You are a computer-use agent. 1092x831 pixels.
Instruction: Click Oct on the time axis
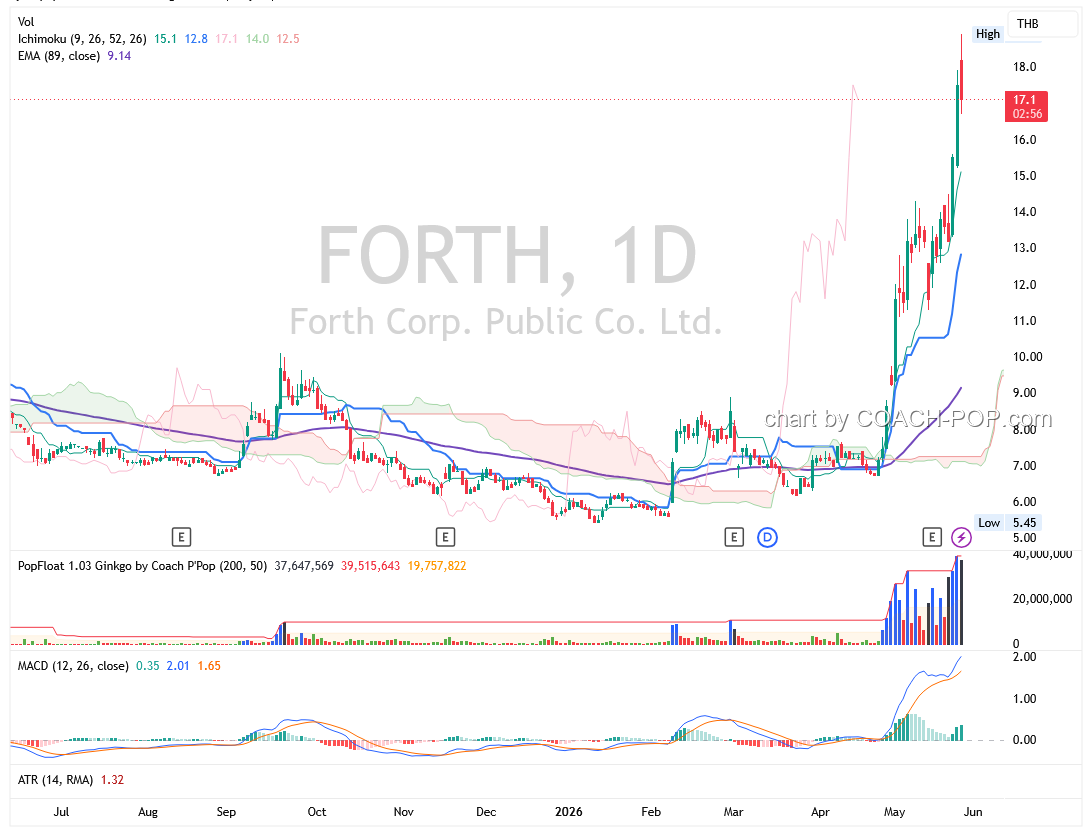[x=317, y=811]
